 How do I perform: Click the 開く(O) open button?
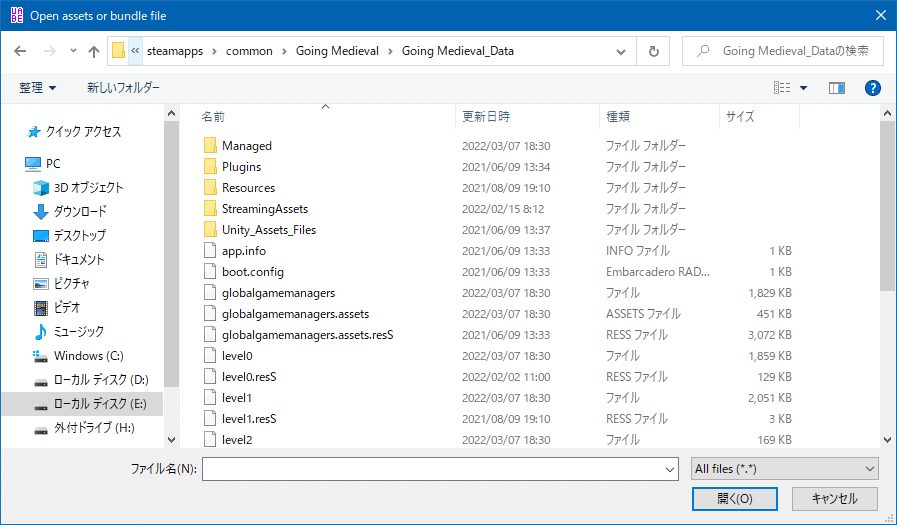(735, 499)
